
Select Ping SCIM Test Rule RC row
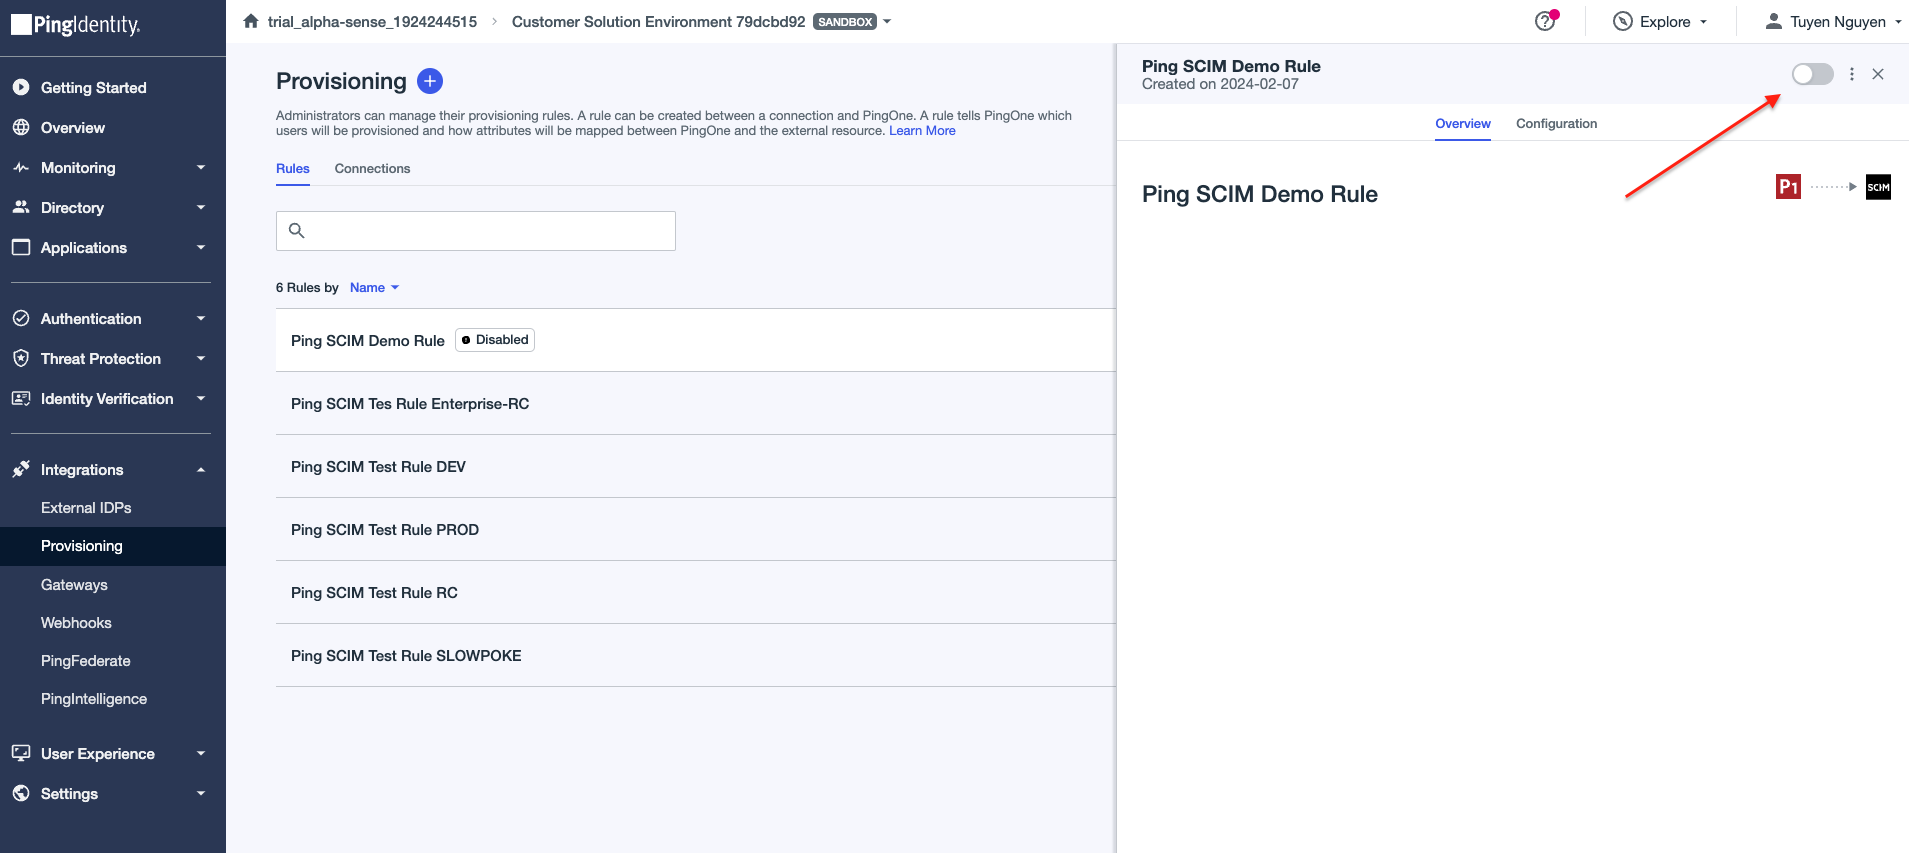(696, 593)
